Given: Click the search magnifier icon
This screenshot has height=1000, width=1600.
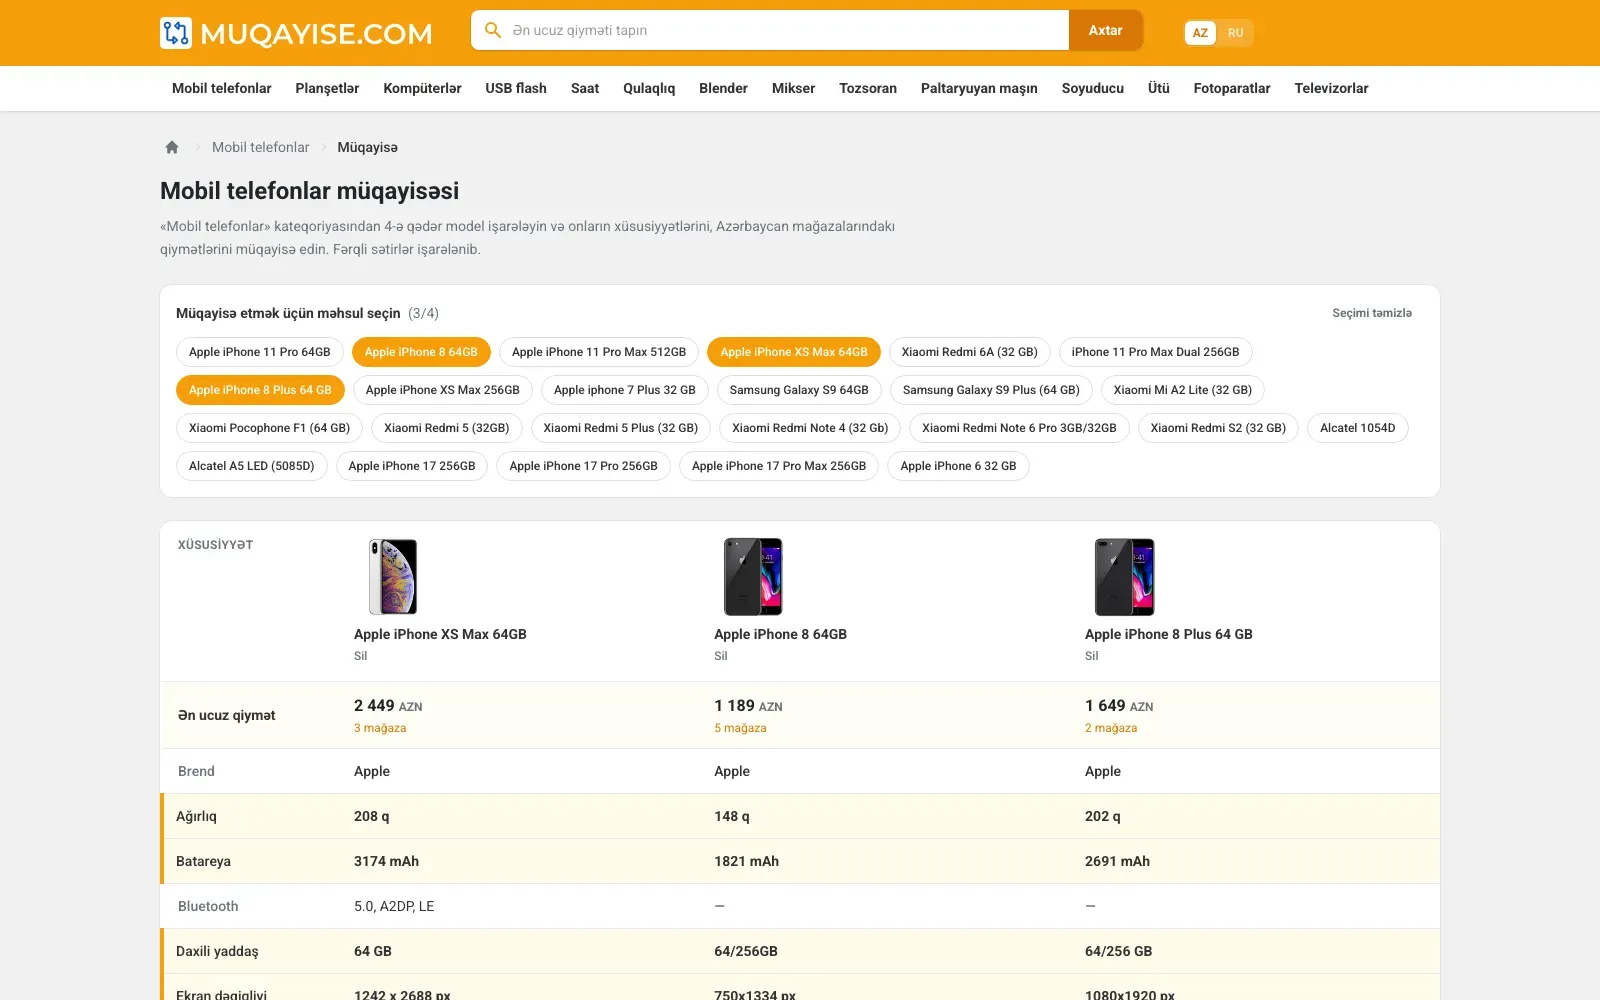Looking at the screenshot, I should [x=492, y=30].
